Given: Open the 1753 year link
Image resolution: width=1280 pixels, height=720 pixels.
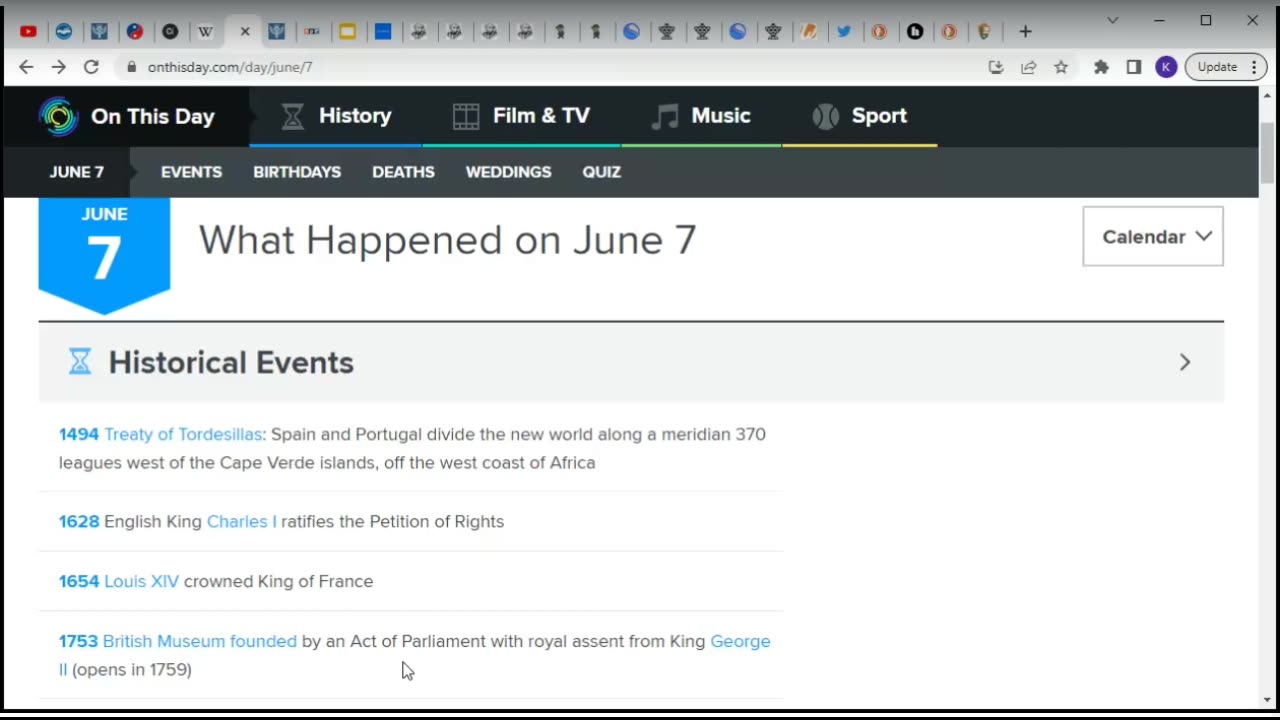Looking at the screenshot, I should point(78,641).
